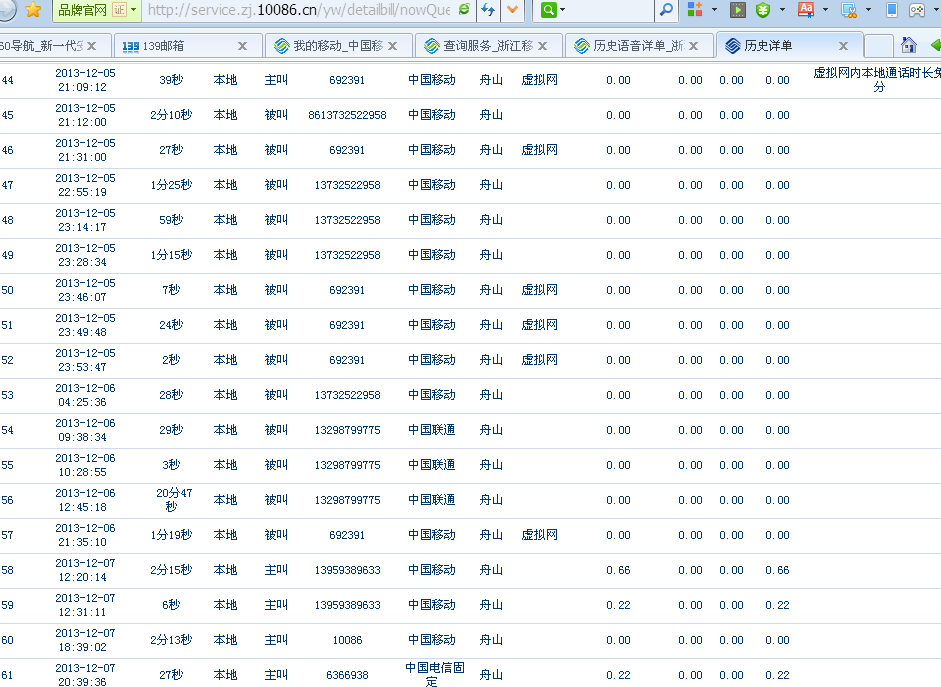941x687 pixels.
Task: Open the game controller icon
Action: pyautogui.click(x=917, y=10)
